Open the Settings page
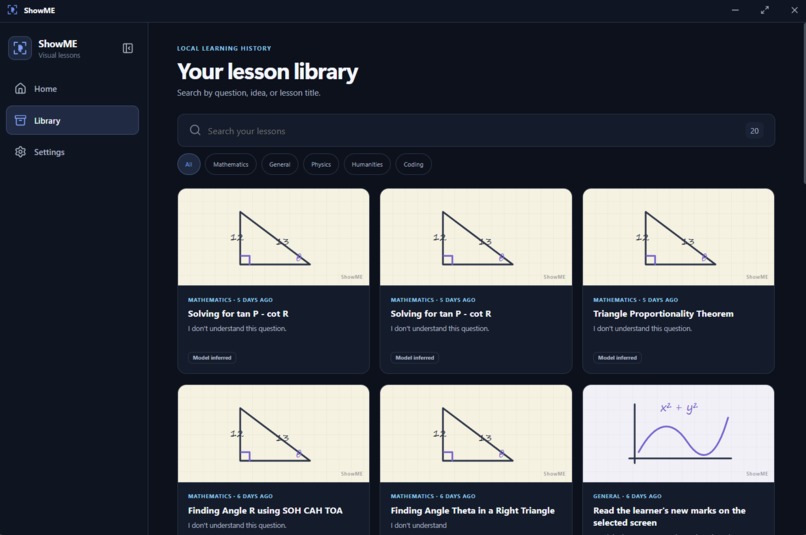 [x=72, y=152]
